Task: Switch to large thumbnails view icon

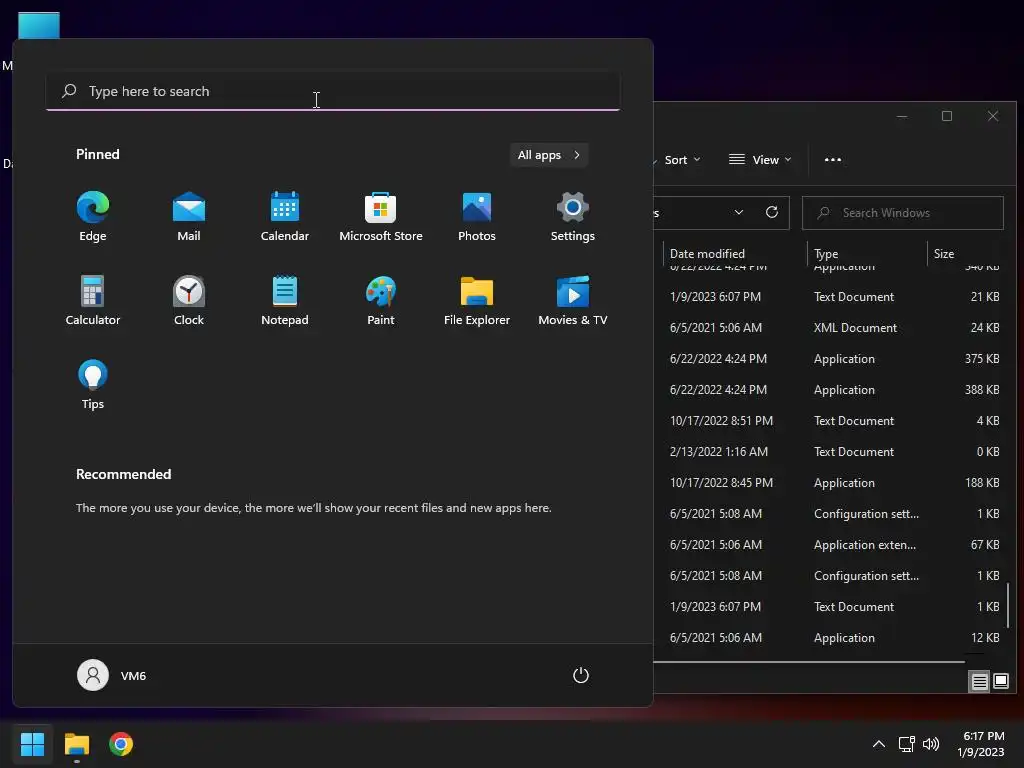Action: tap(1001, 682)
